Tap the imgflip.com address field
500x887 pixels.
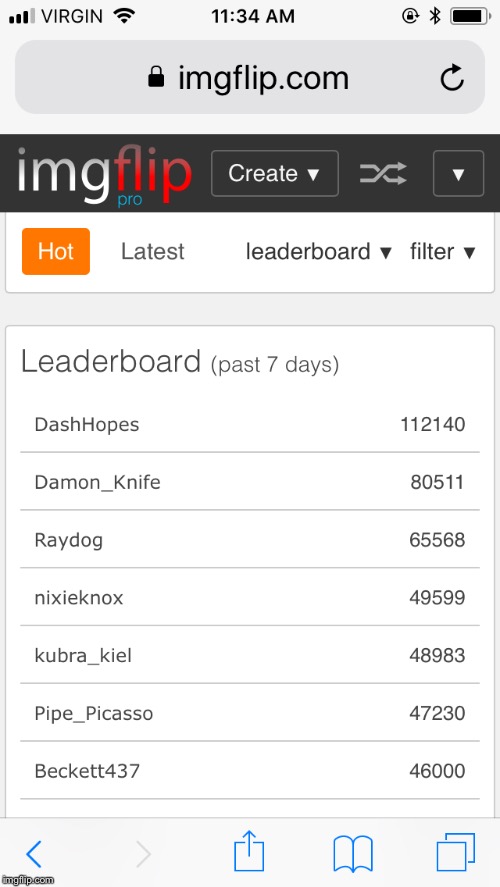coord(250,77)
